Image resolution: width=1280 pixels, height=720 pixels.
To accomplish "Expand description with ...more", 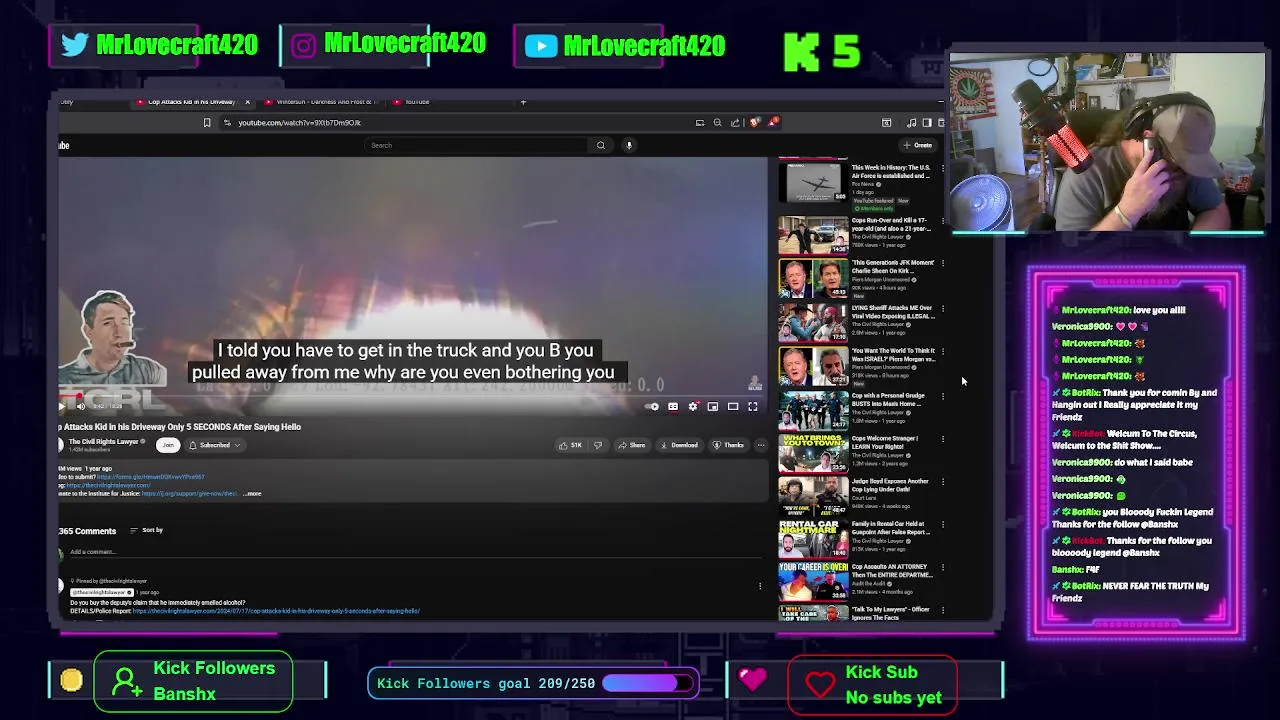I will click(252, 494).
